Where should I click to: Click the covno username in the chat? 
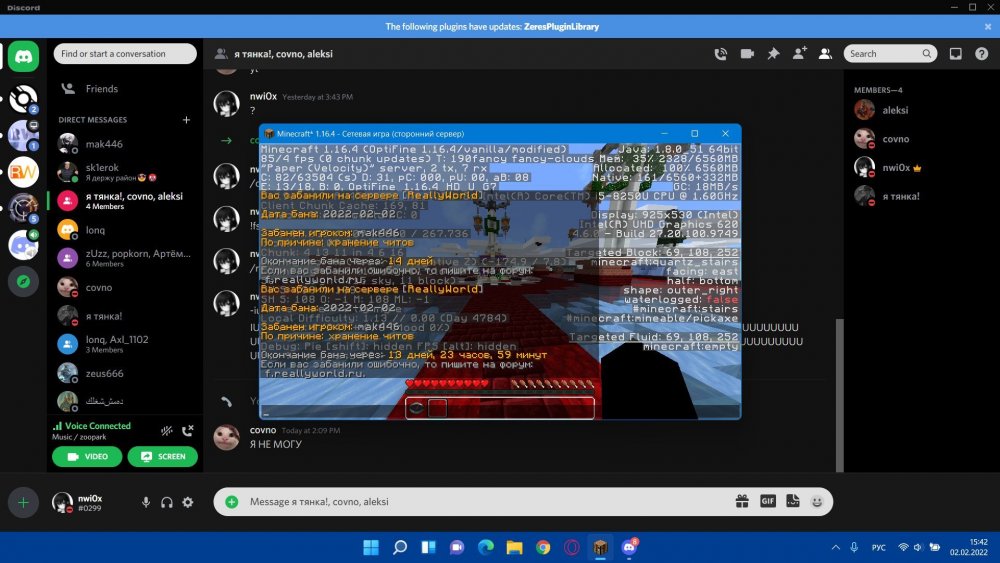click(263, 430)
